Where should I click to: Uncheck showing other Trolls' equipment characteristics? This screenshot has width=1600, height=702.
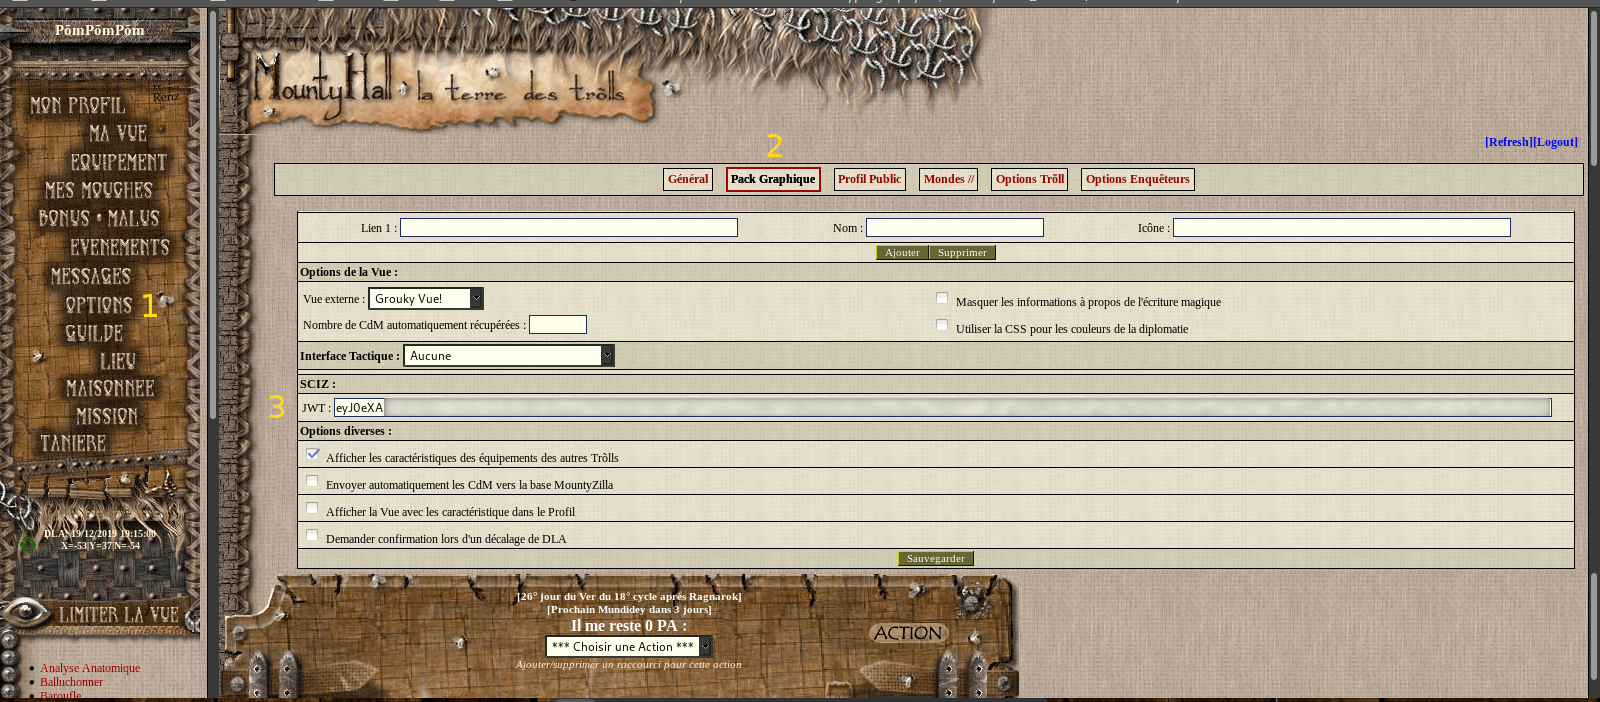[313, 454]
